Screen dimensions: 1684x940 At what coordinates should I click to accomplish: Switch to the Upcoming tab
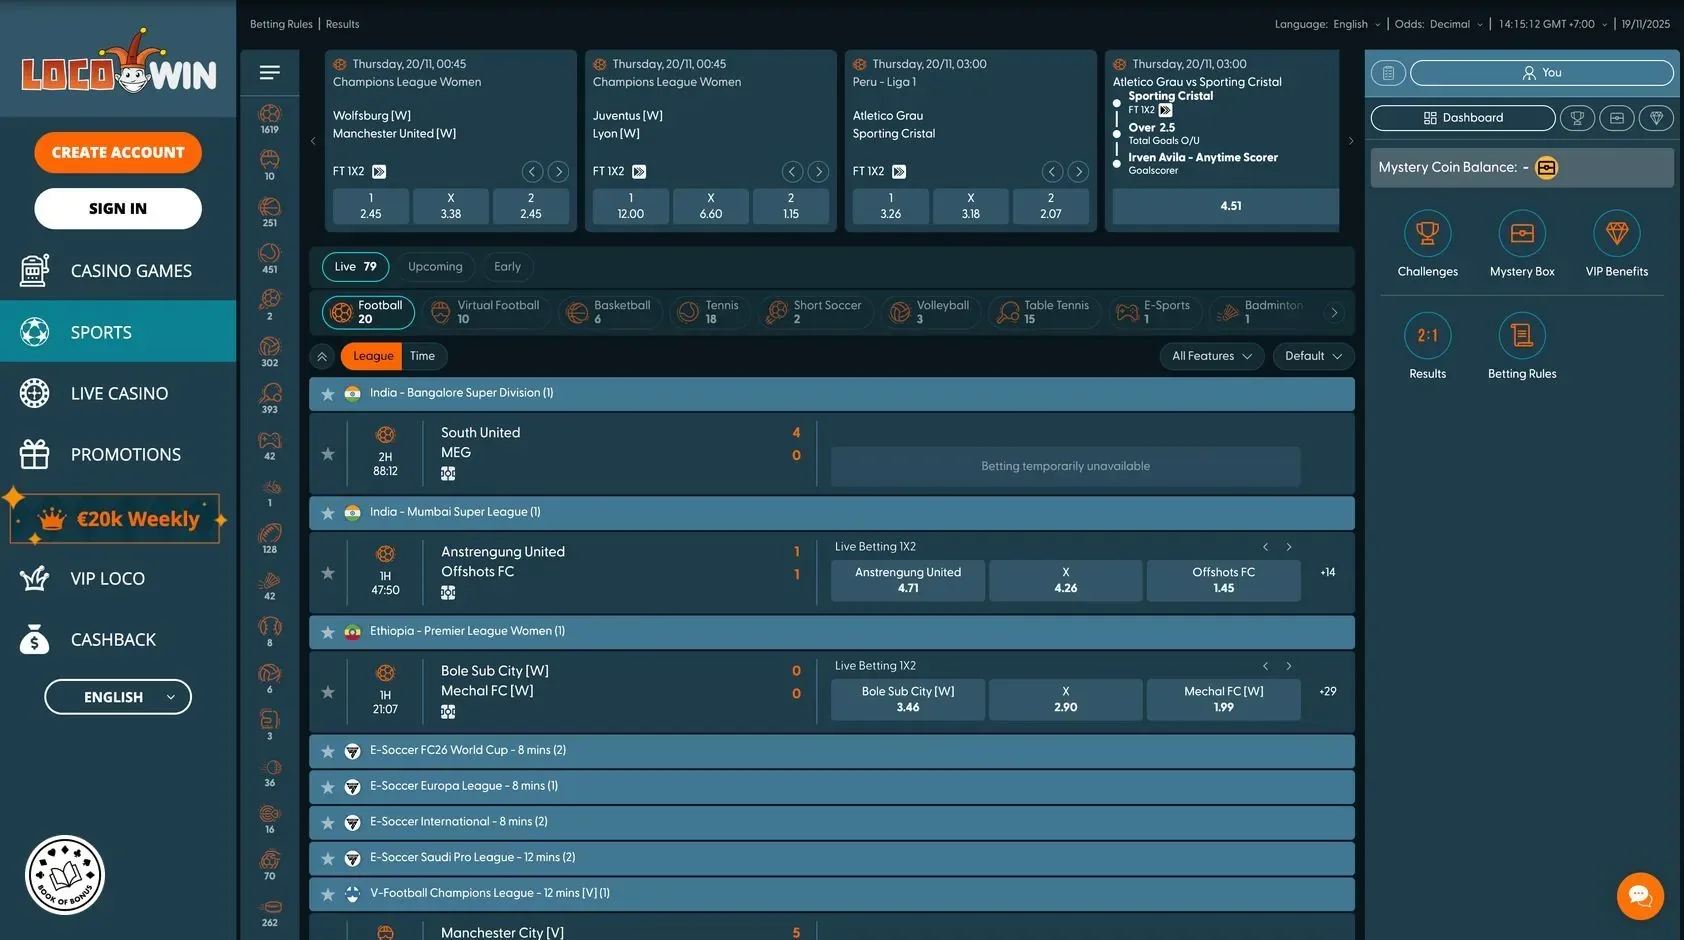435,267
